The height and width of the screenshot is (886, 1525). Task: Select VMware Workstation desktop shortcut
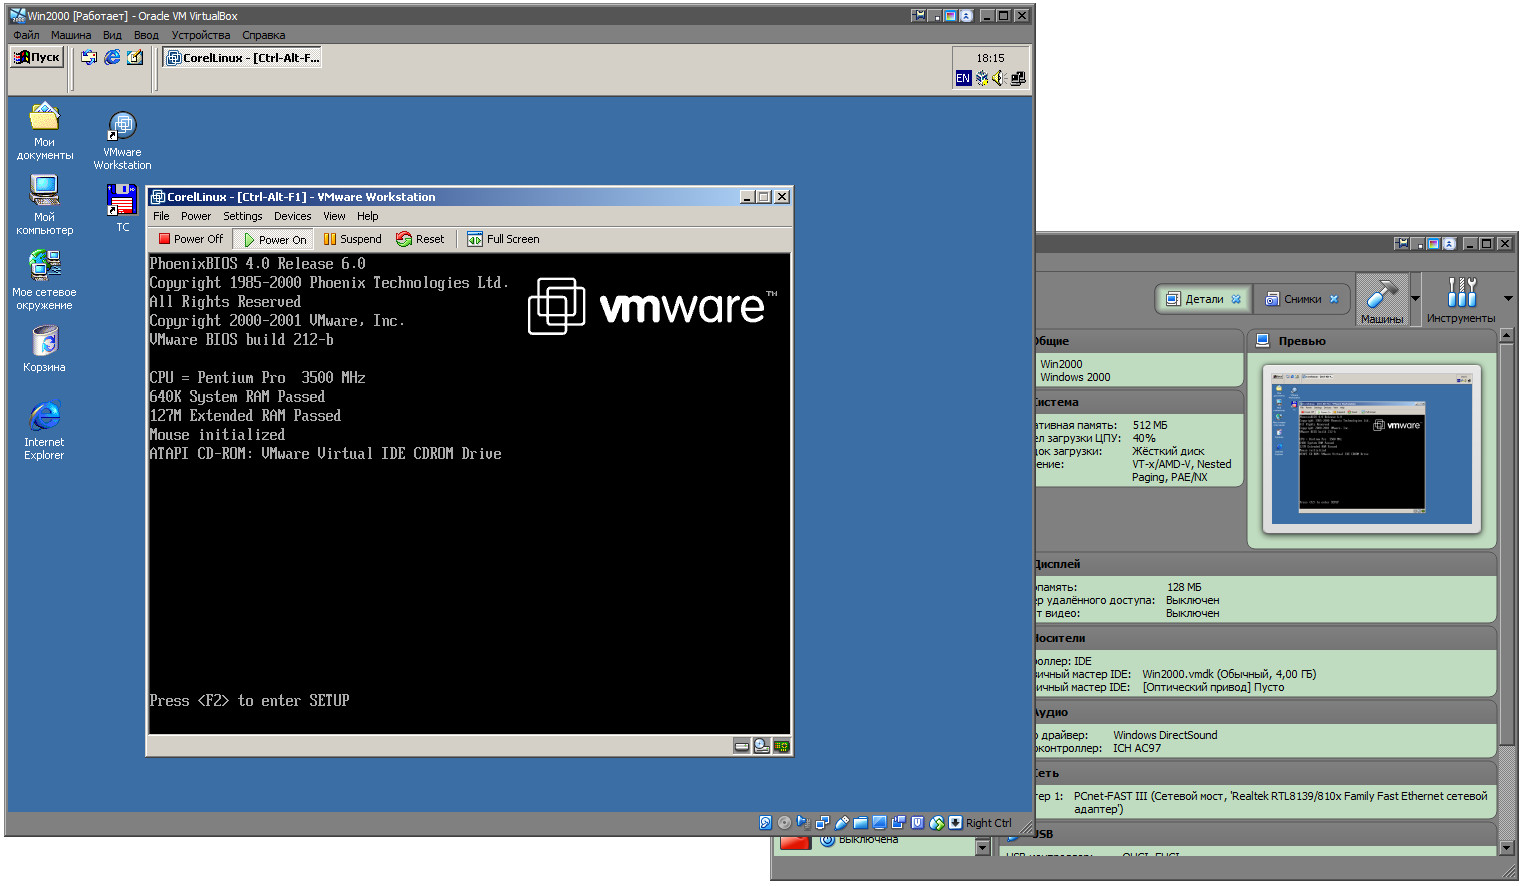(122, 141)
